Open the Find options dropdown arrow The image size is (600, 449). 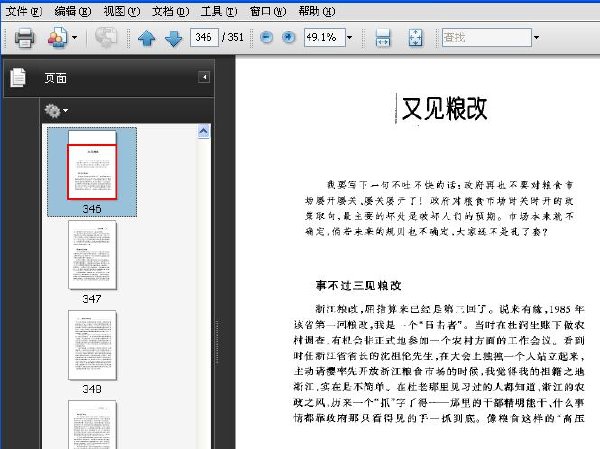pos(536,38)
